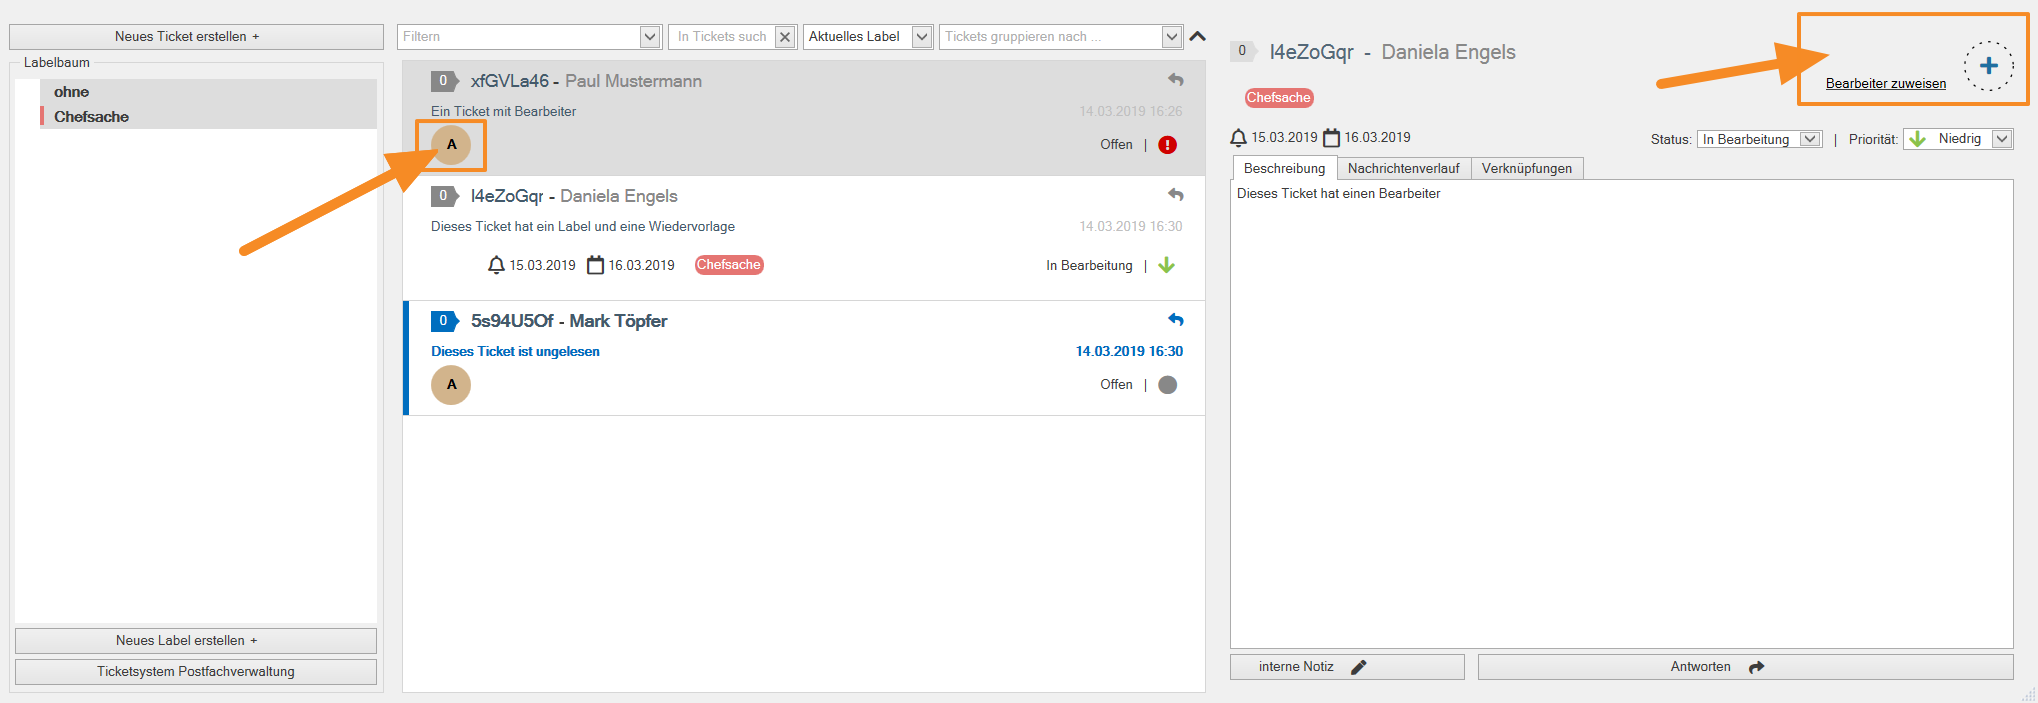Click reply arrow on Mark Töpfer ticket
Image resolution: width=2038 pixels, height=703 pixels.
[1176, 320]
